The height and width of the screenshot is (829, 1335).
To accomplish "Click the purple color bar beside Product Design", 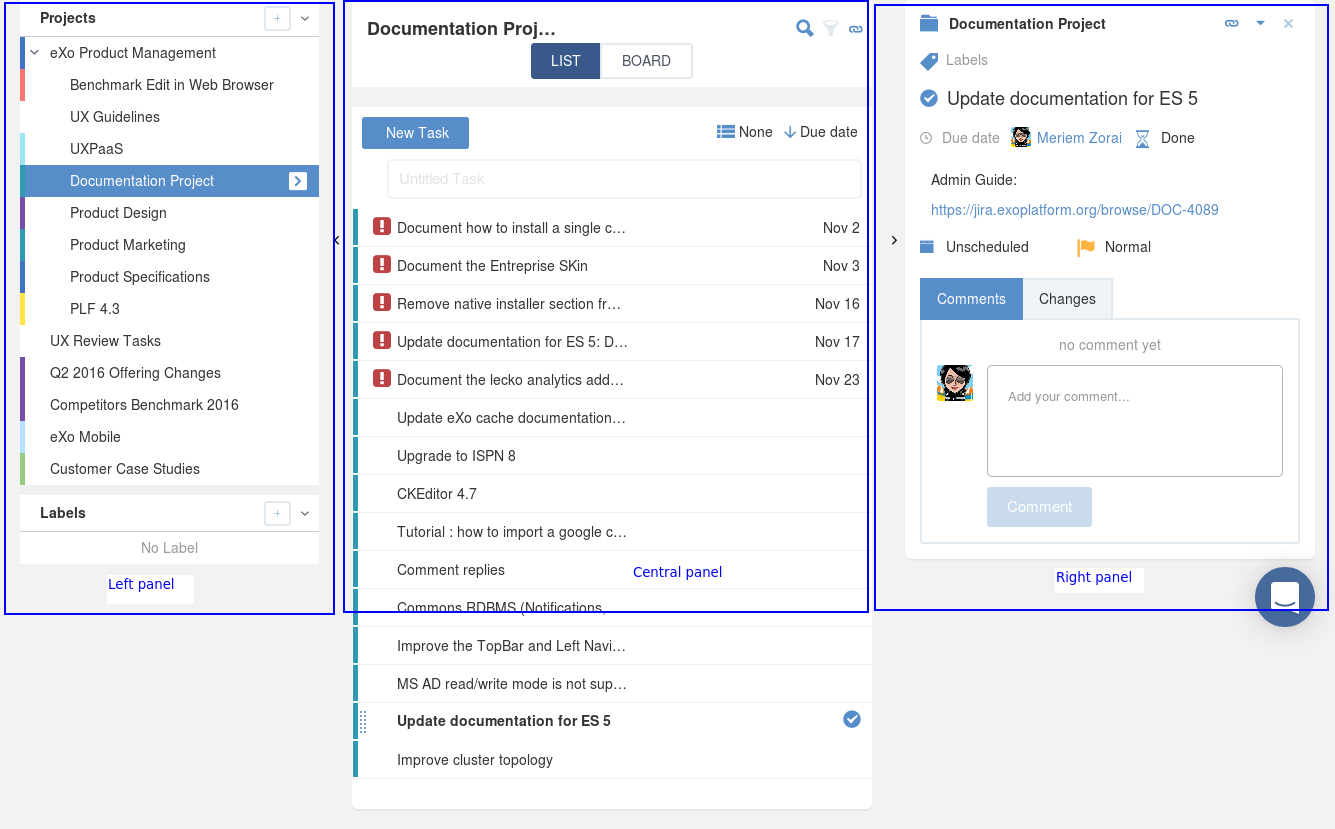I will point(22,213).
